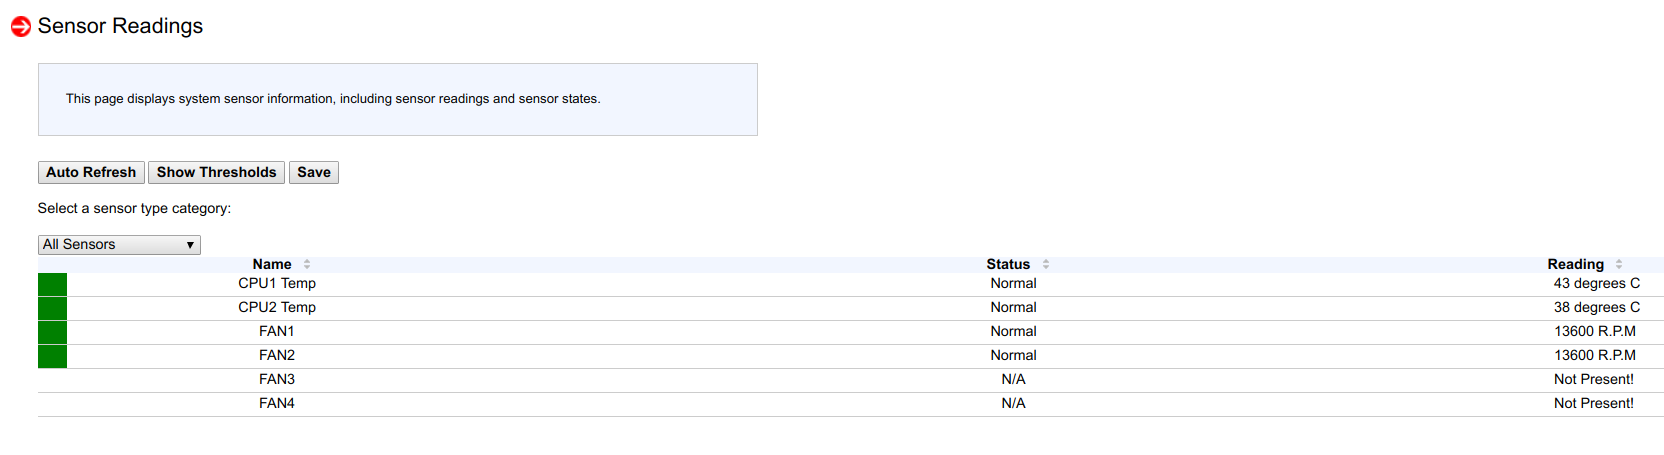
Task: Sort the table by Reading column
Action: pos(1619,265)
